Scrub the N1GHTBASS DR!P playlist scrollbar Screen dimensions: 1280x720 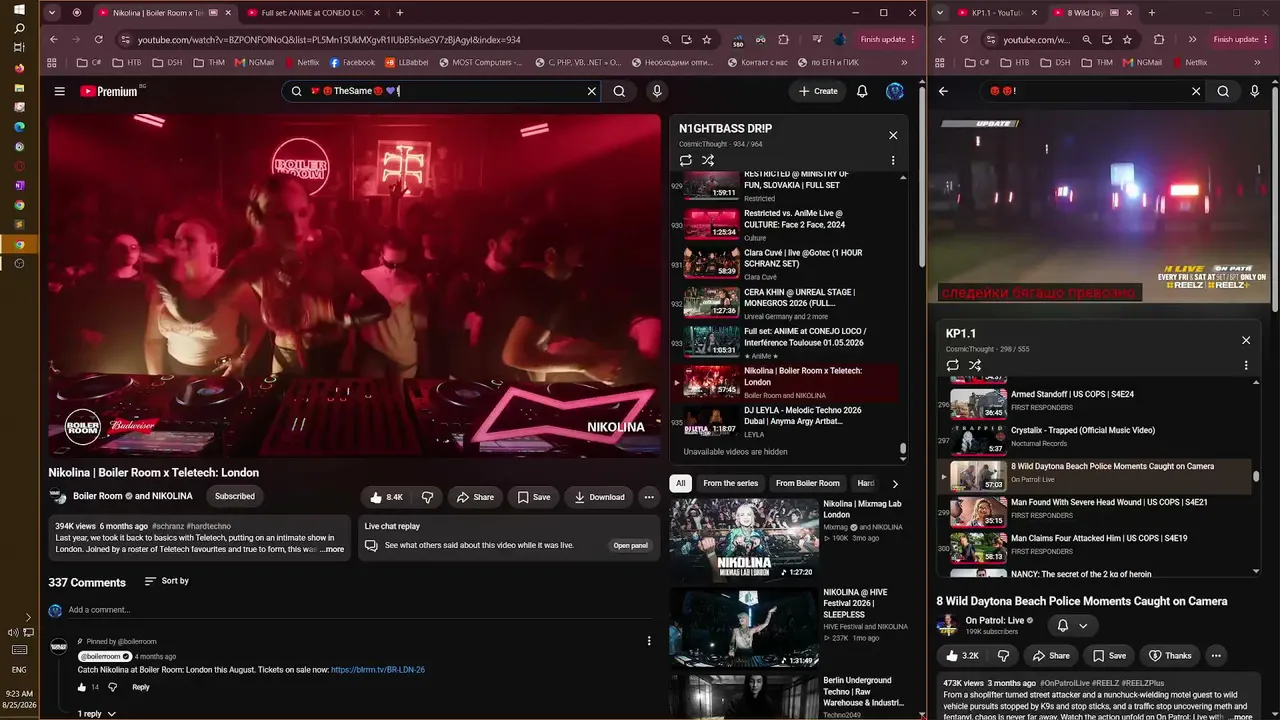[903, 449]
